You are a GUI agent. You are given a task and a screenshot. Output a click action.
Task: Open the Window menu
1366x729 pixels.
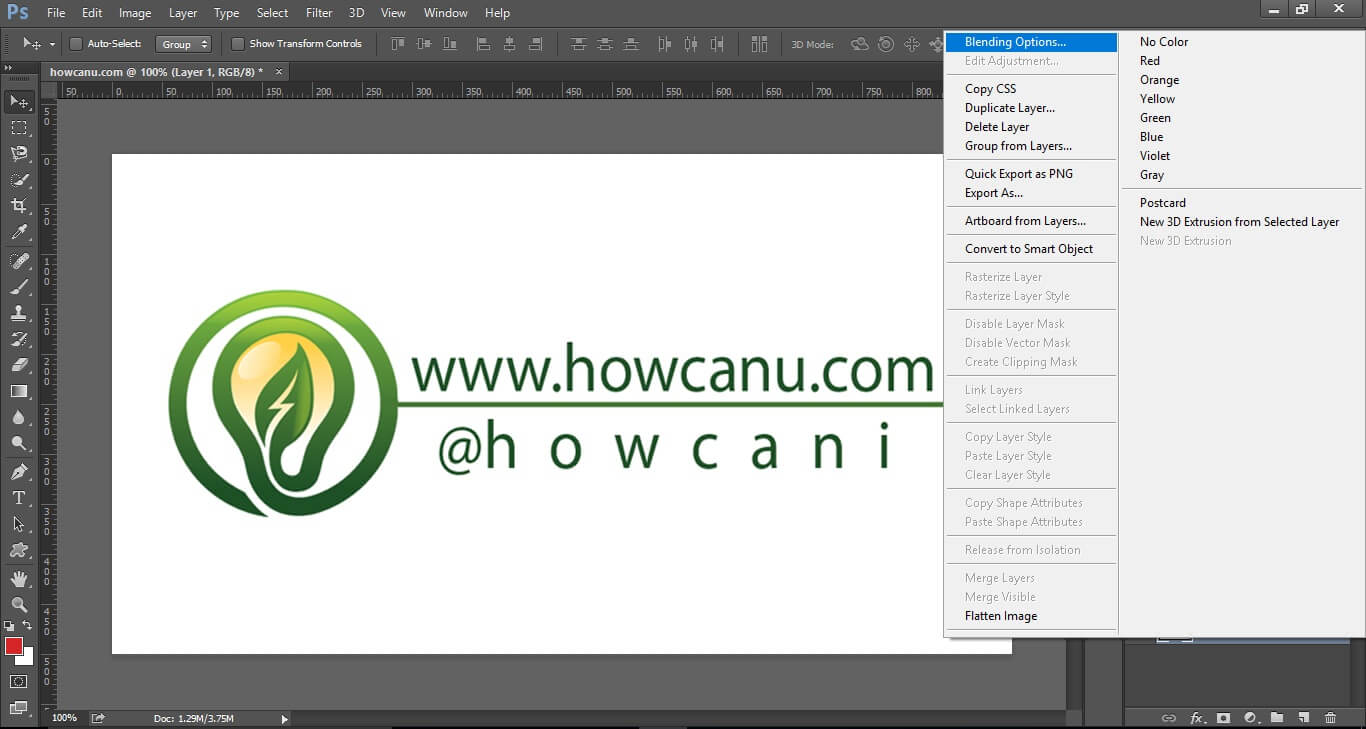pyautogui.click(x=446, y=13)
